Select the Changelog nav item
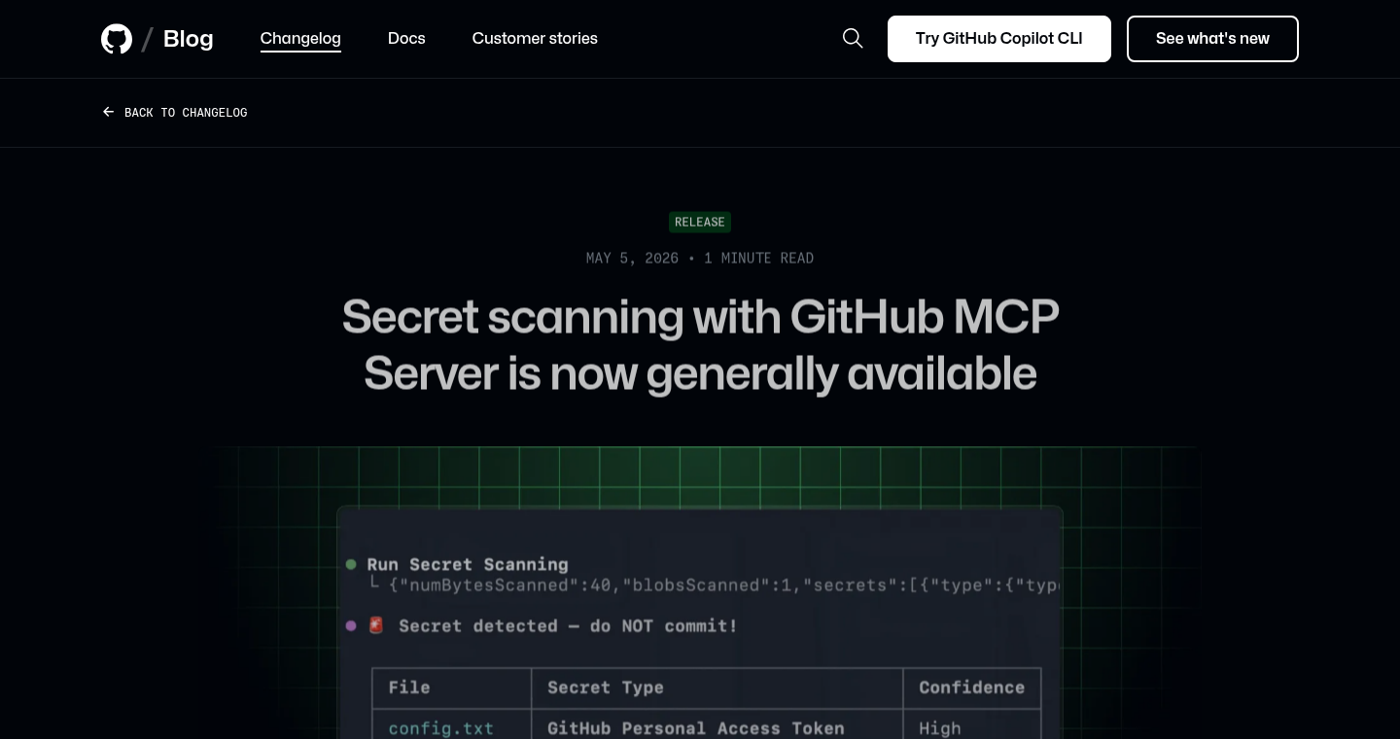The image size is (1400, 739). (x=300, y=38)
